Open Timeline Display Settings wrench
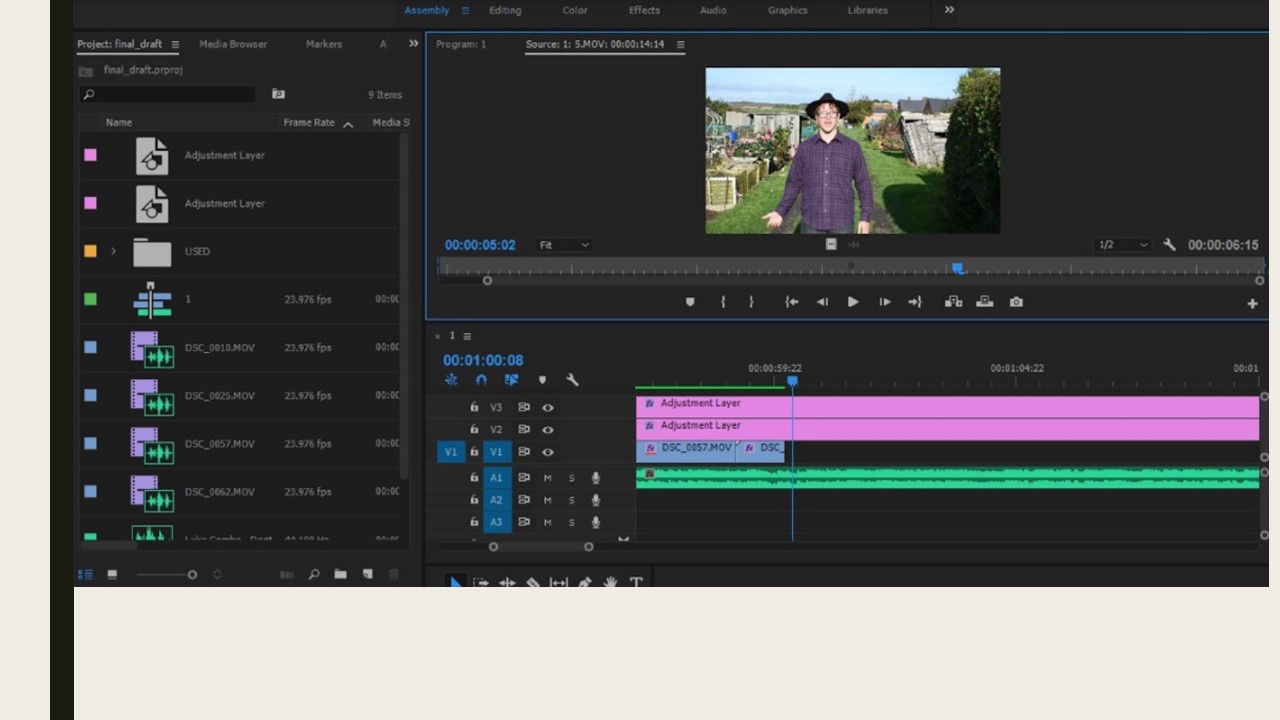Screen dimensions: 1280x720 (x=572, y=380)
